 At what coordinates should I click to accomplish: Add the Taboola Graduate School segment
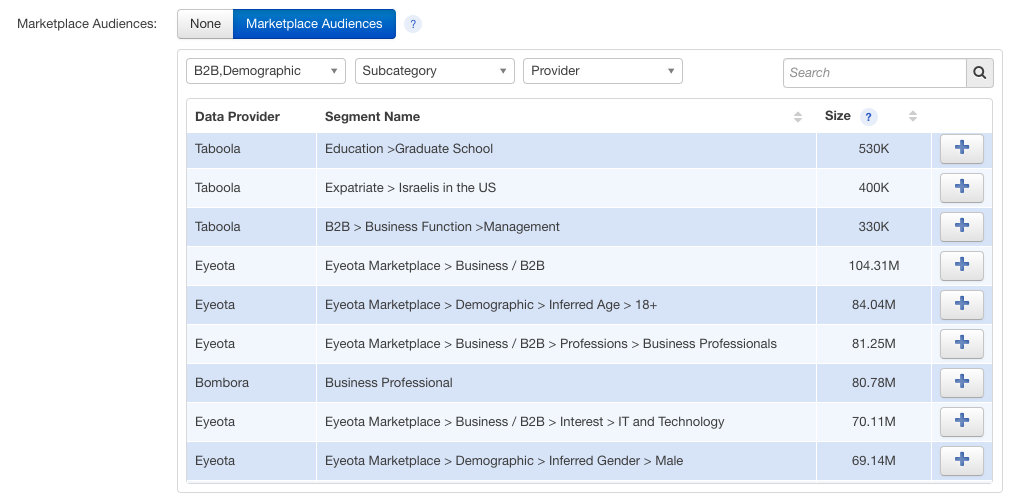pyautogui.click(x=961, y=149)
